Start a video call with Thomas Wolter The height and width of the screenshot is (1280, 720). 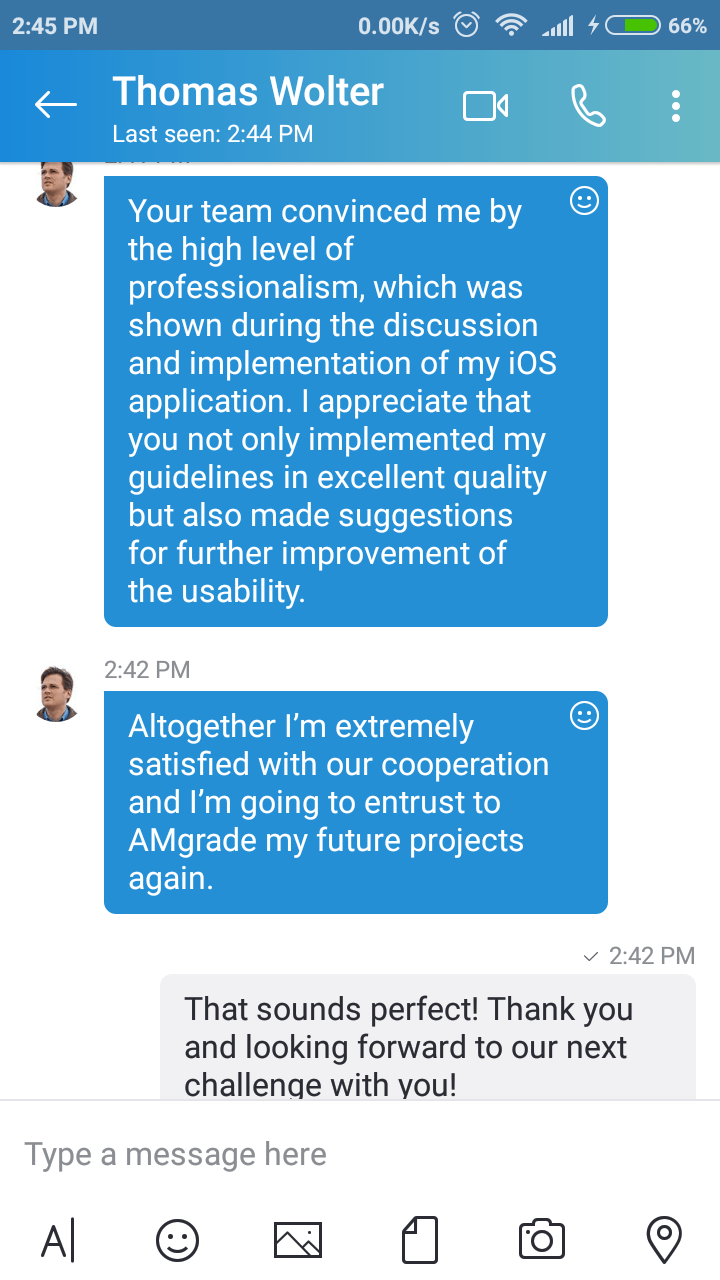point(486,105)
